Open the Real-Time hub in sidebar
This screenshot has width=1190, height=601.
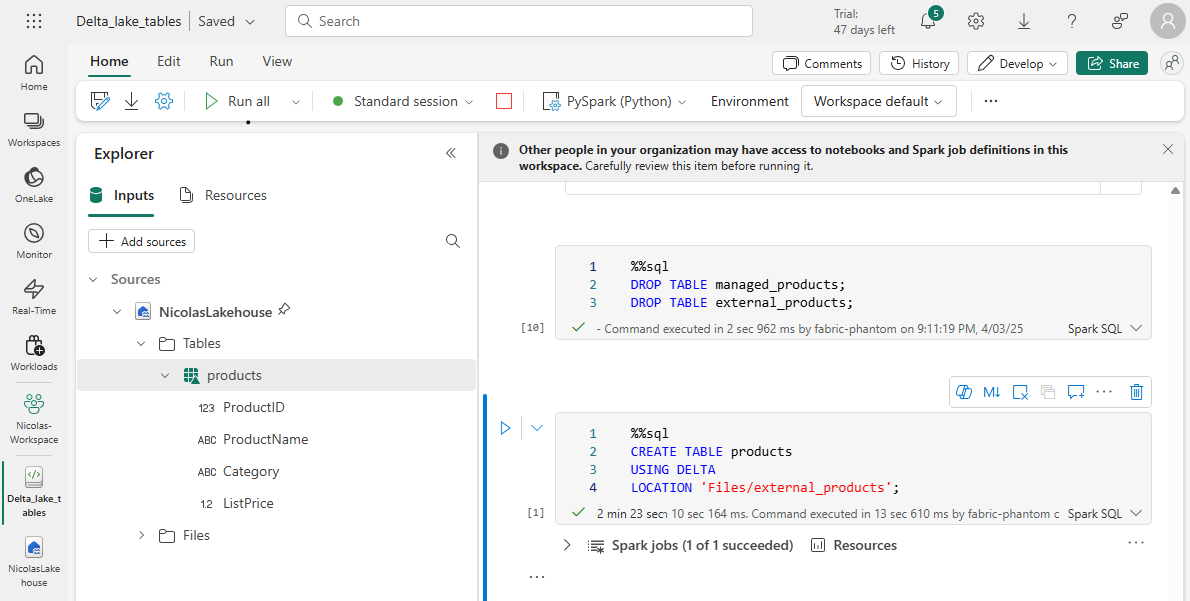(34, 296)
